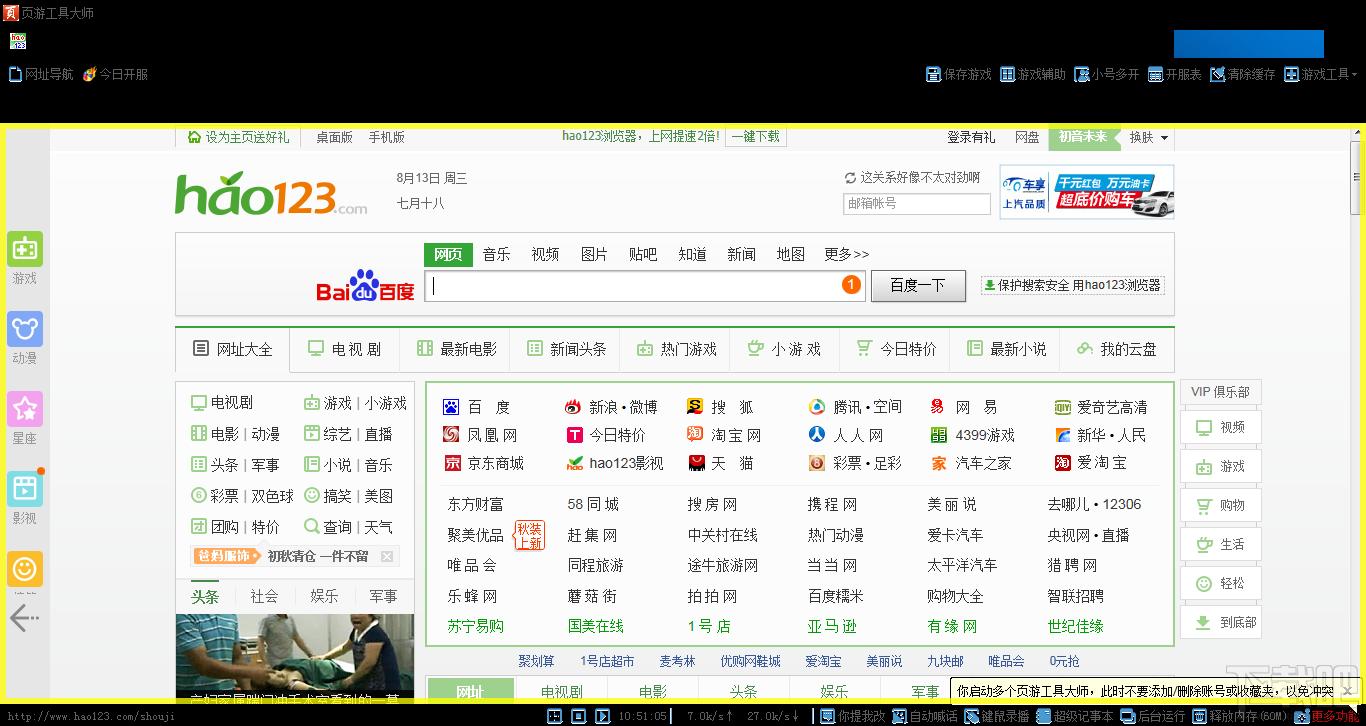1366x726 pixels.
Task: Launch 小号多开 multi-account tool
Action: pos(1107,74)
